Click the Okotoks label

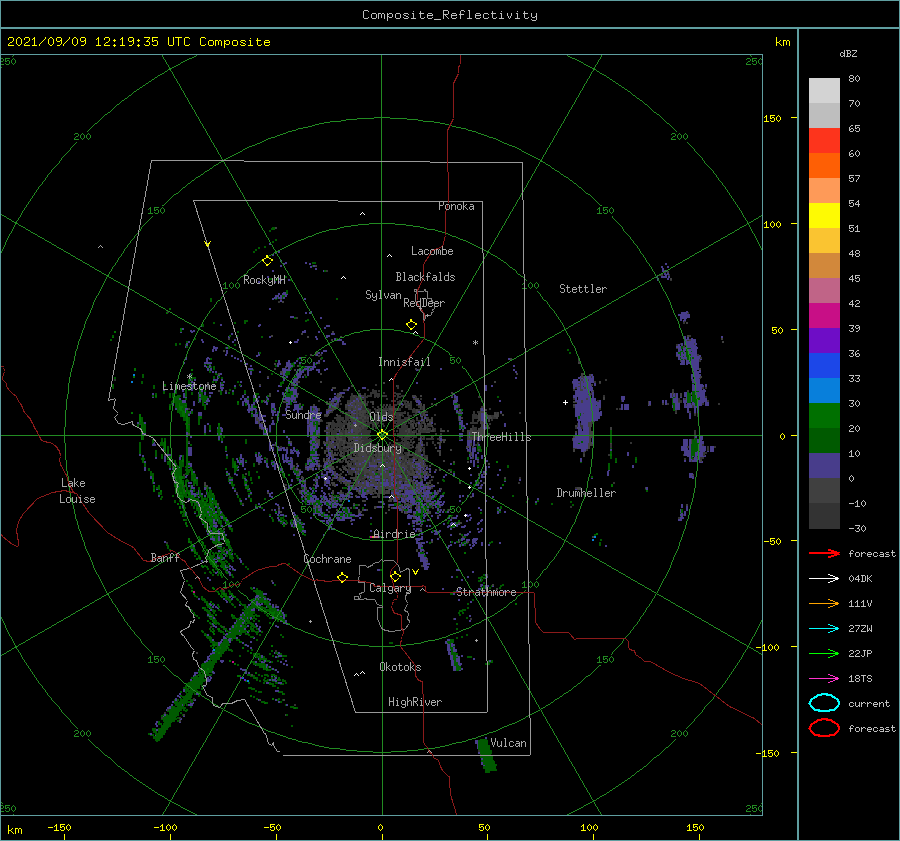tap(400, 667)
